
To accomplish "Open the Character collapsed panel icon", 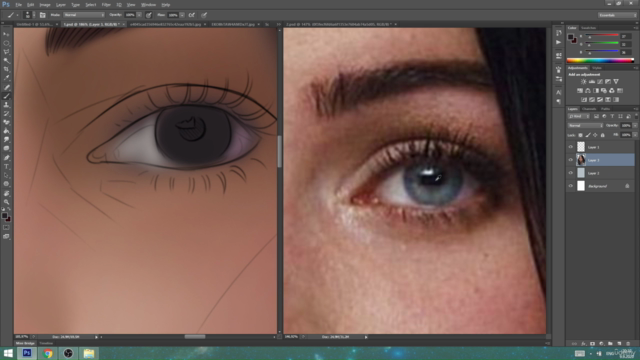I will (x=558, y=93).
